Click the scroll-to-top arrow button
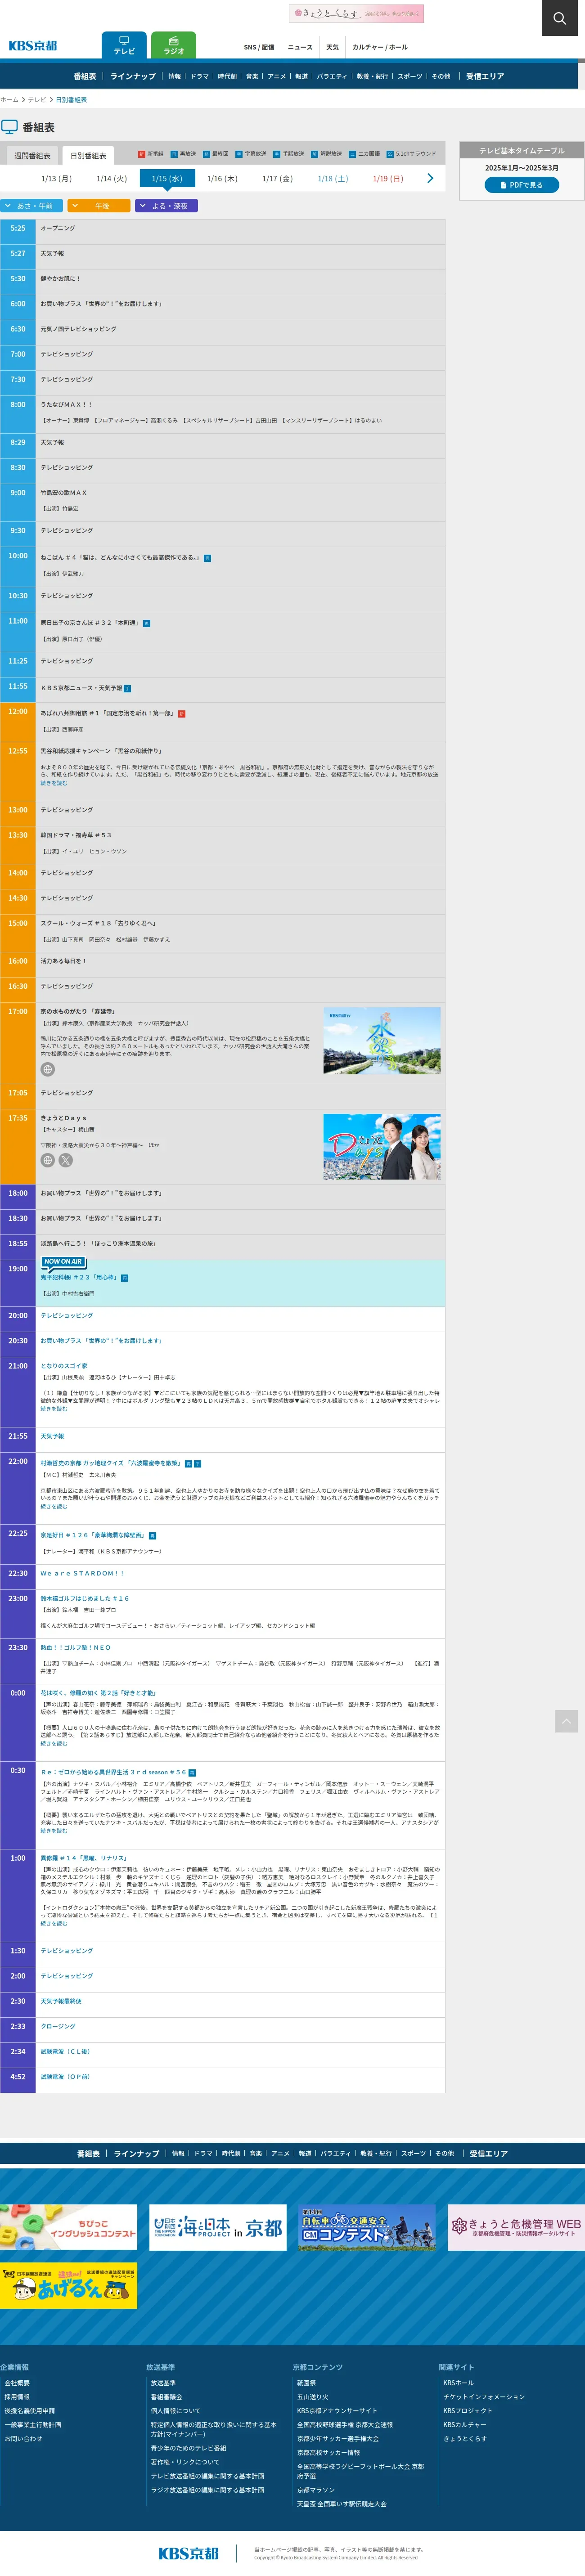Viewport: 585px width, 2576px height. [x=566, y=1720]
